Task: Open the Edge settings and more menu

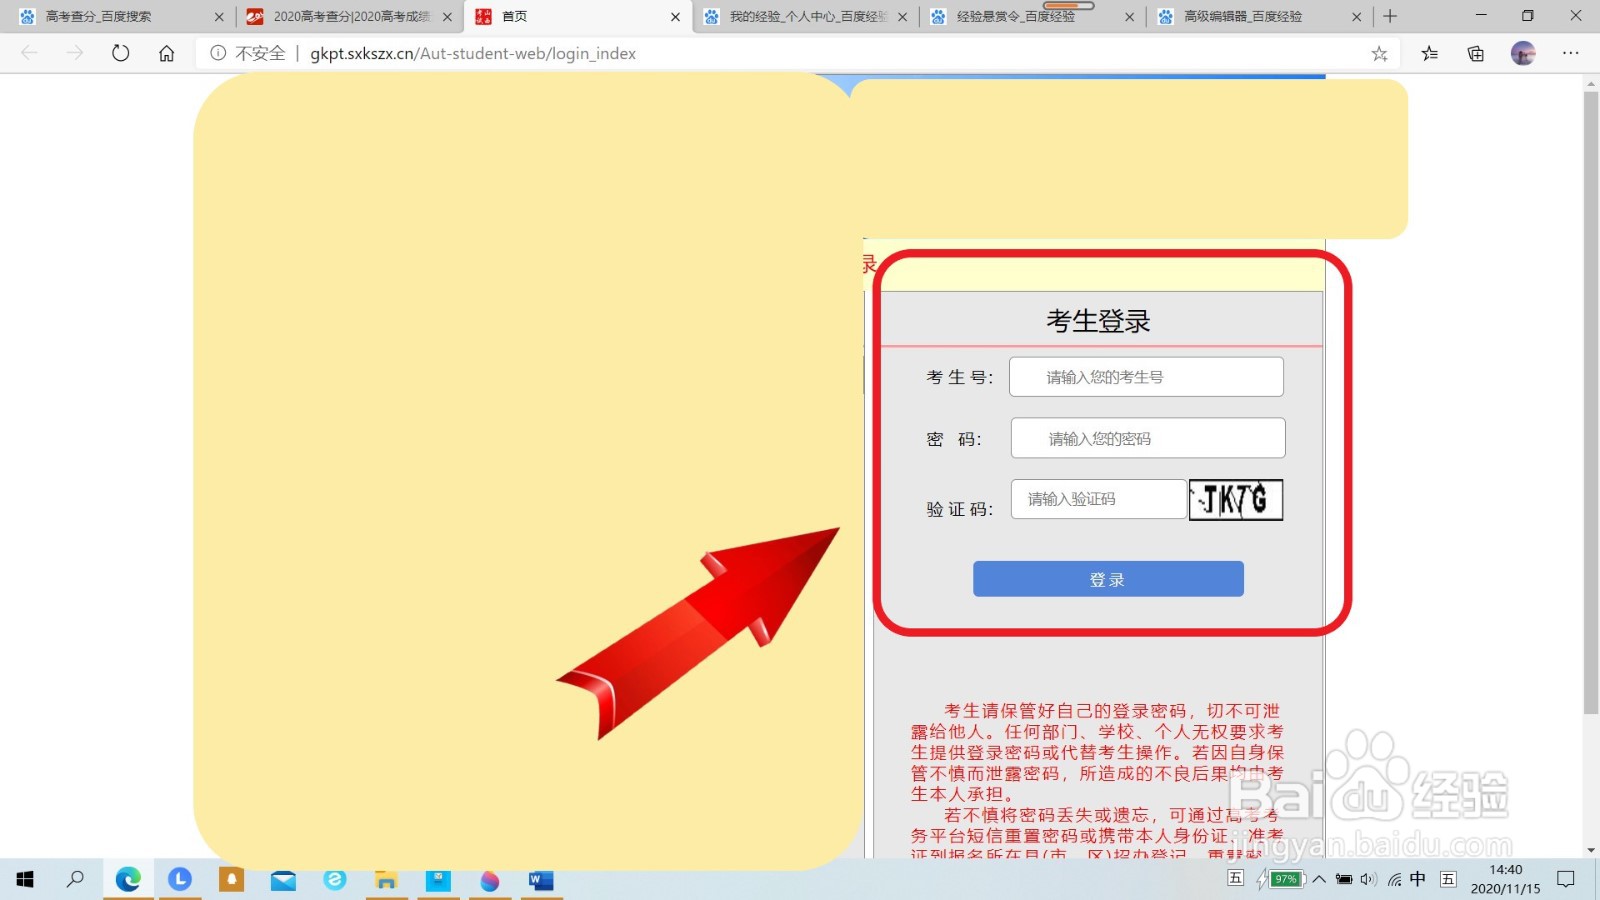Action: click(x=1571, y=53)
